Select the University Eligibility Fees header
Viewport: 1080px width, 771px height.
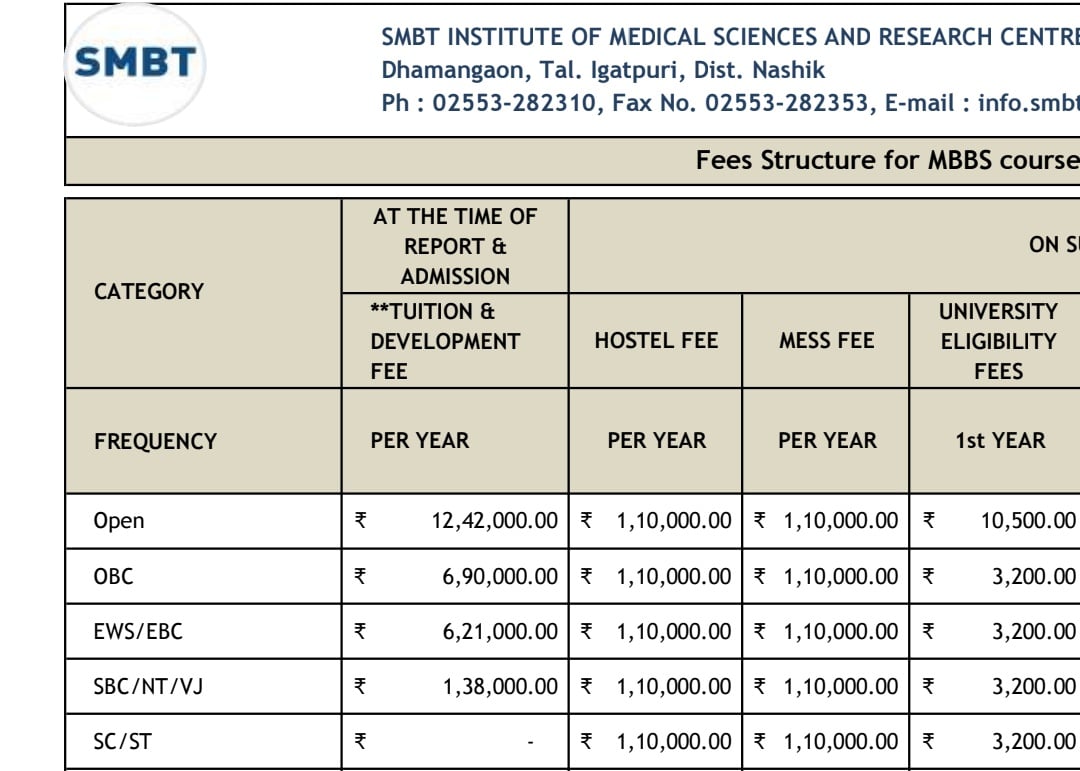click(998, 341)
